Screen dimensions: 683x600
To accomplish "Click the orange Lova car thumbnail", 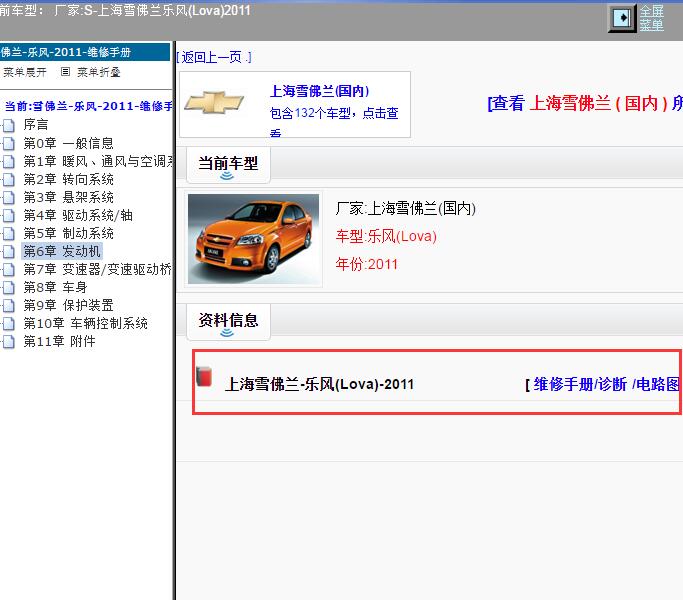I will [254, 239].
